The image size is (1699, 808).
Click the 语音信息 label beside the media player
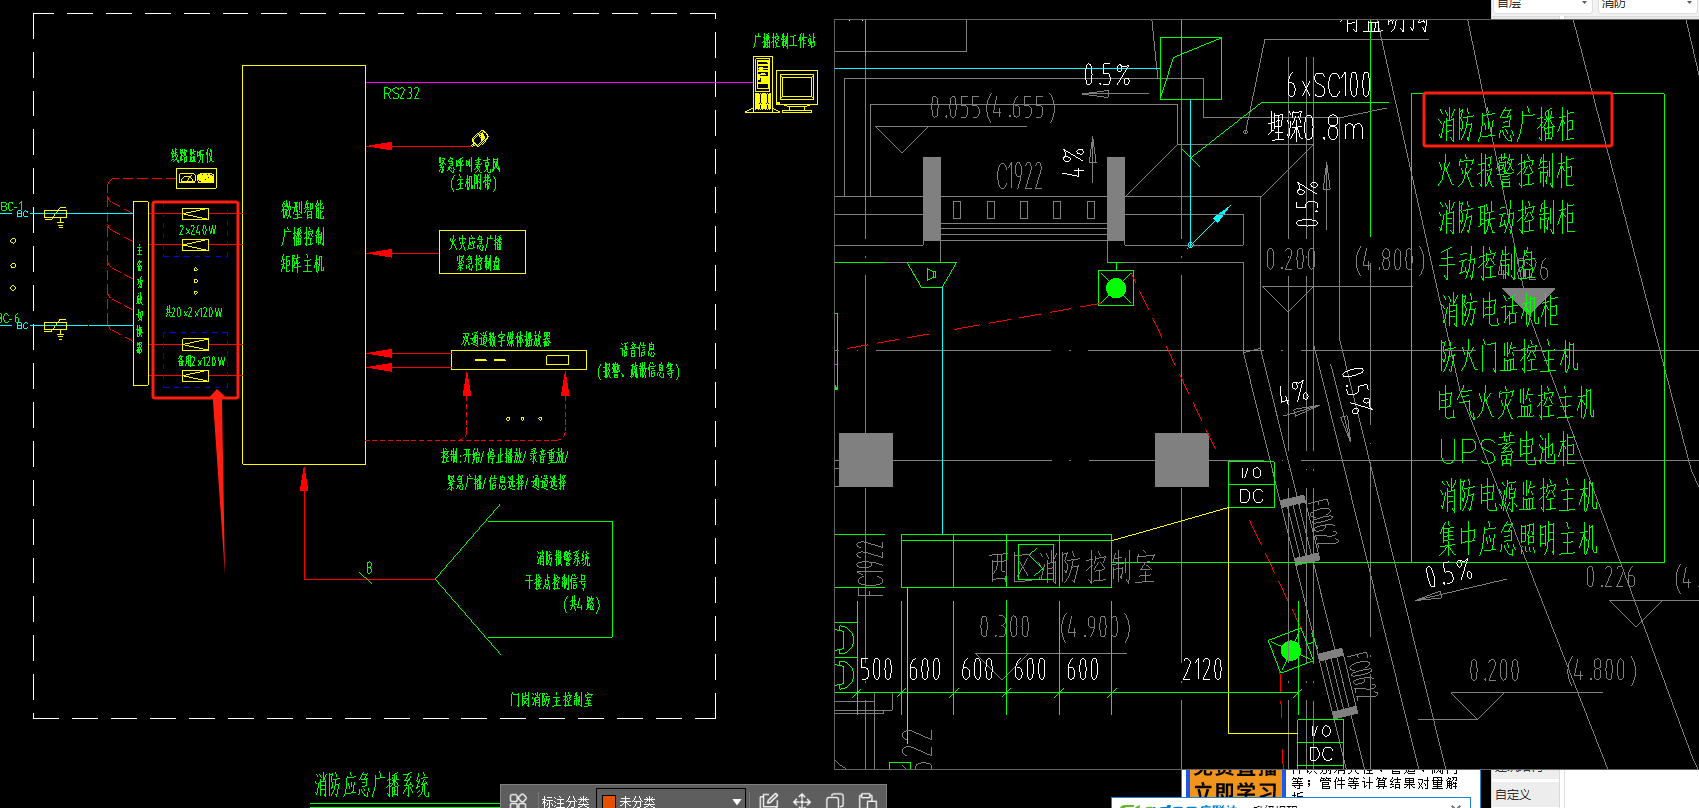pyautogui.click(x=637, y=350)
